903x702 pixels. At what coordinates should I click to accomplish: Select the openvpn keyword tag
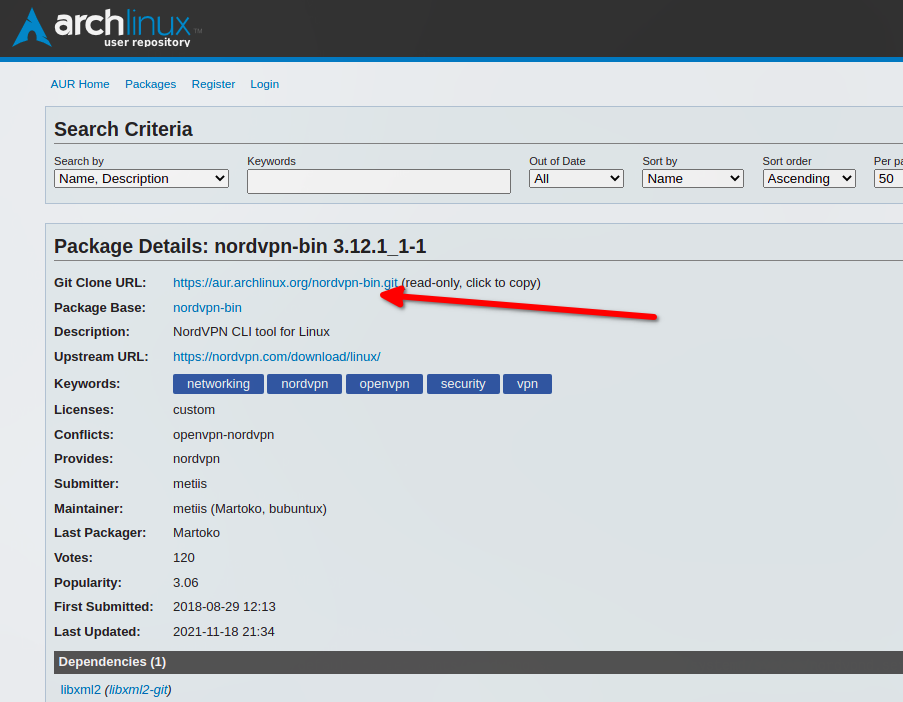pyautogui.click(x=384, y=384)
